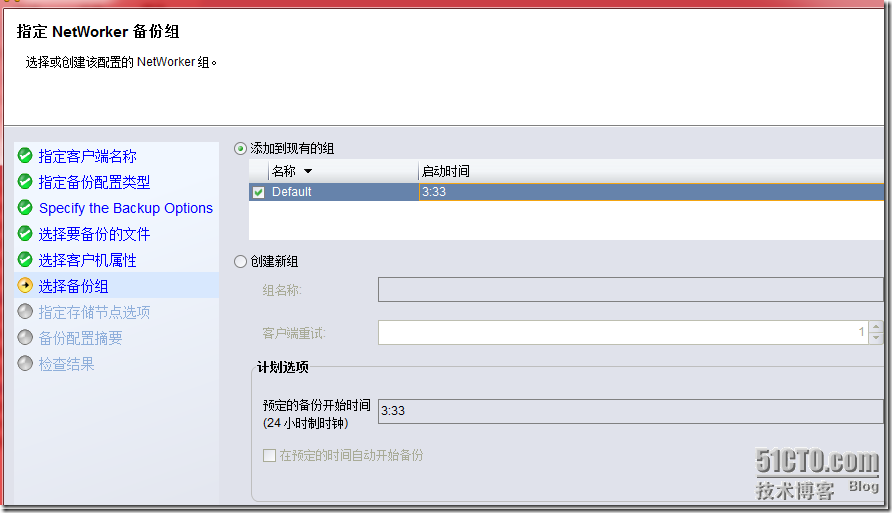Click the yellow arrow icon beside 选择备份组
The image size is (892, 513).
click(25, 285)
